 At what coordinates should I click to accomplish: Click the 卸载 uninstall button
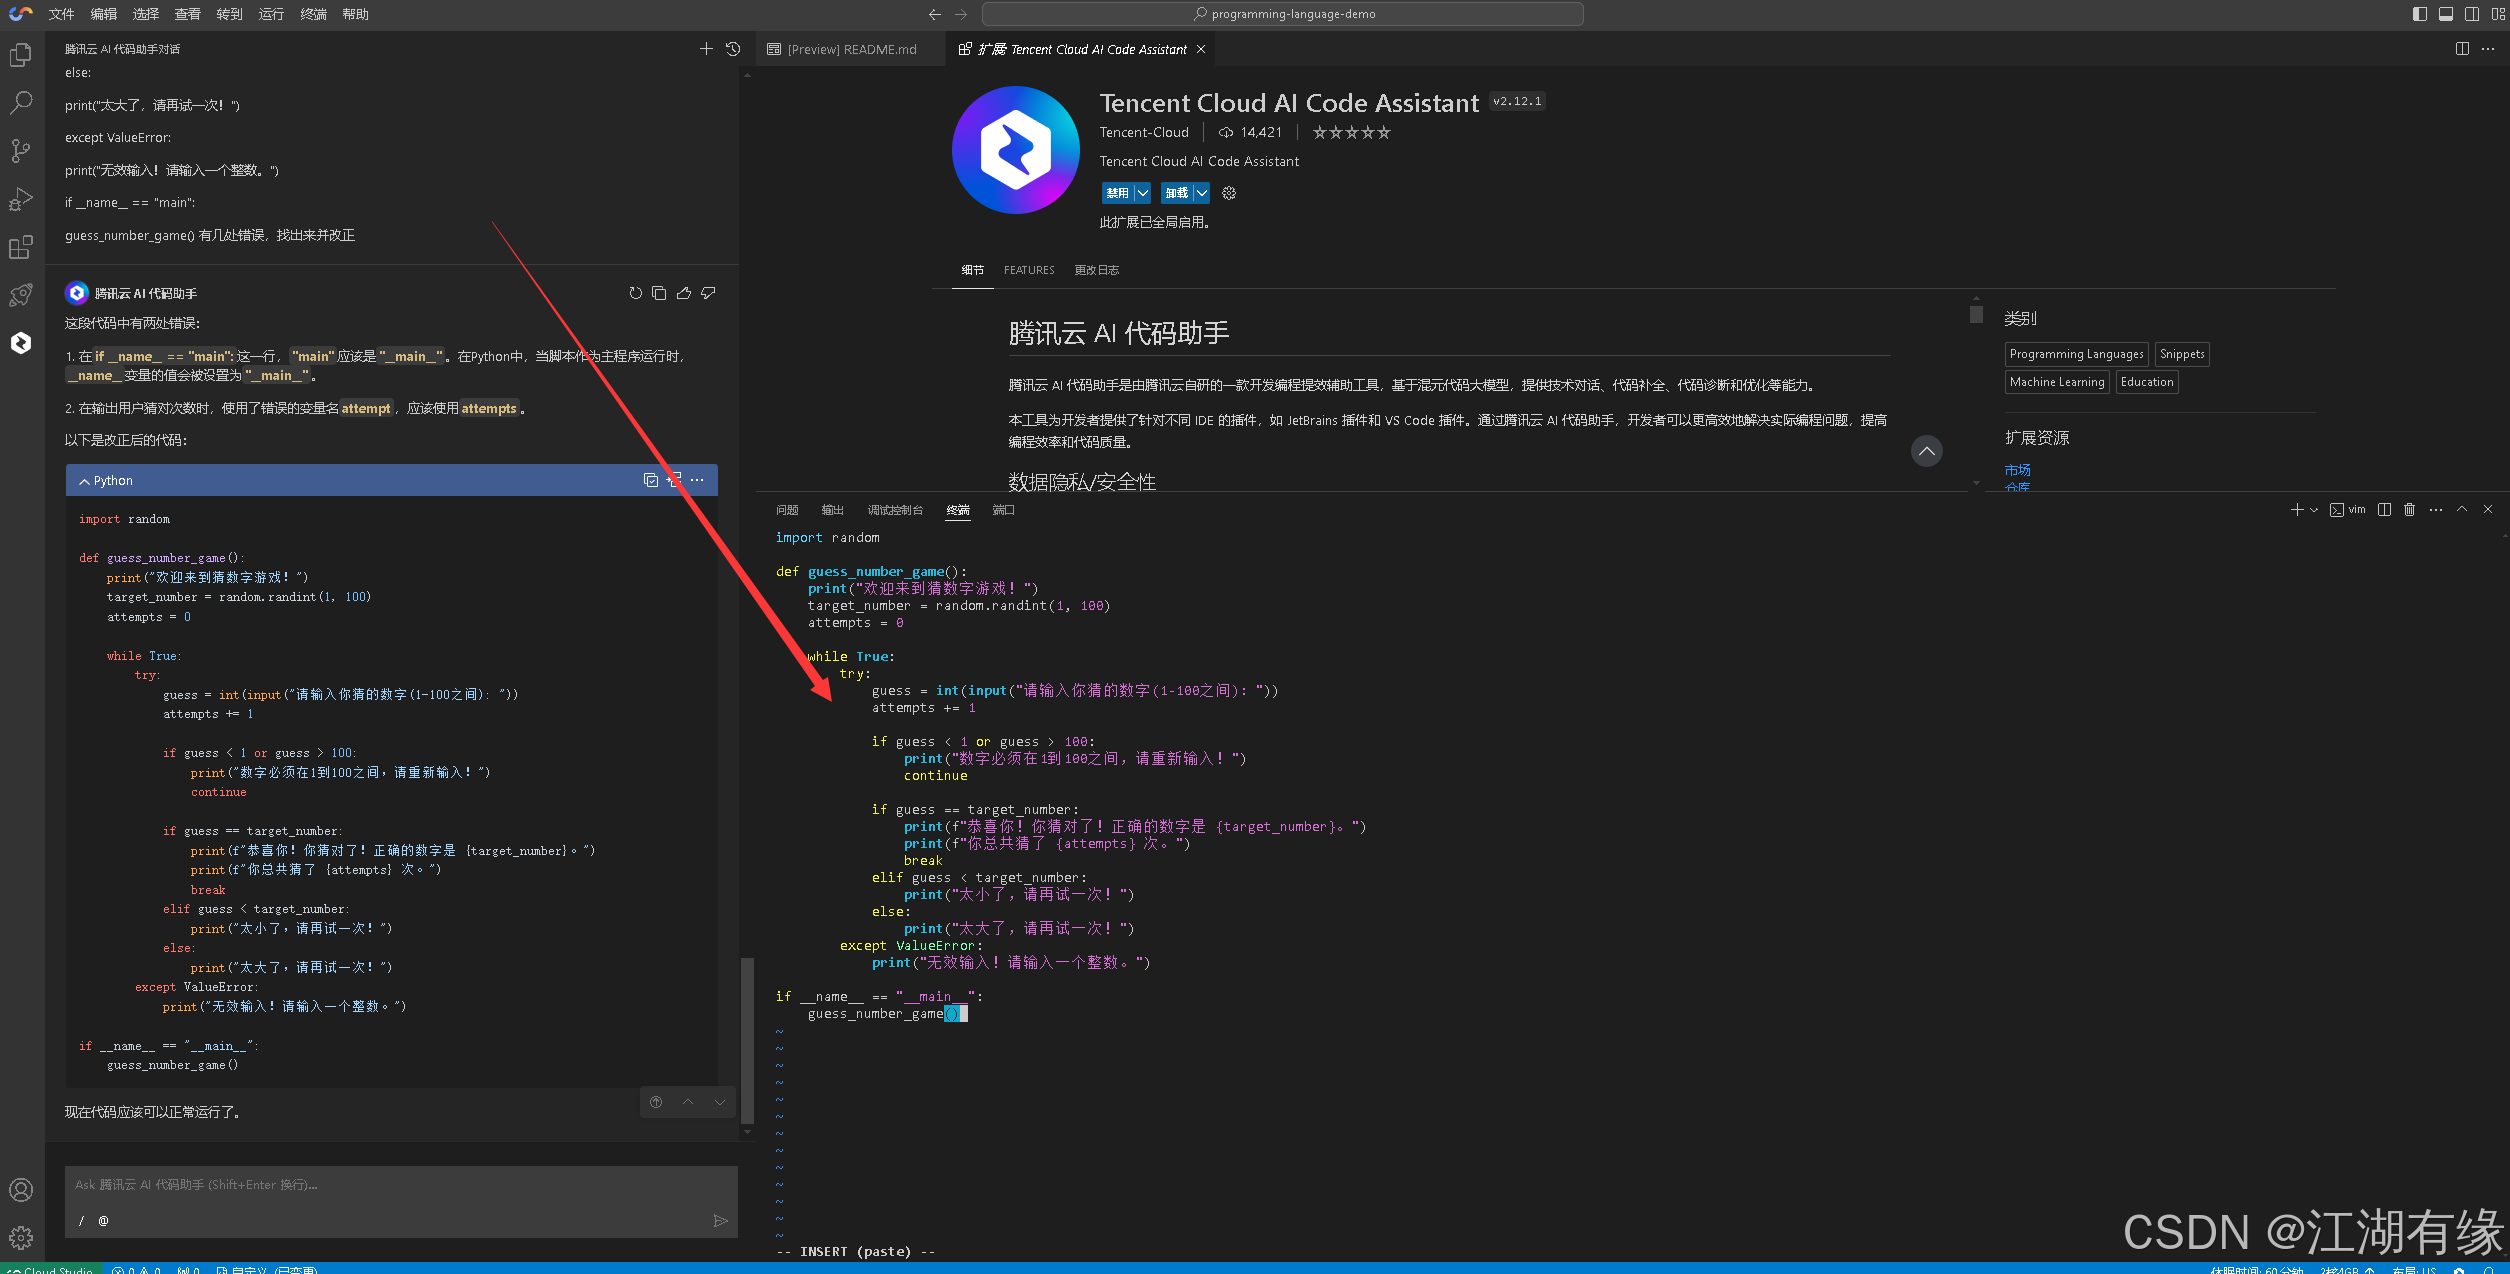1176,193
